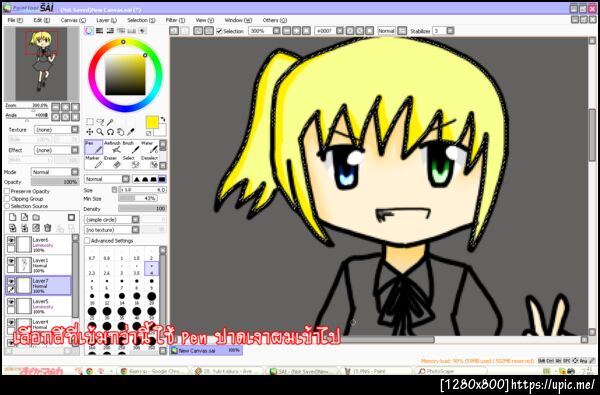Enable Advanced Settings checkbox
Screen dimensions: 600x395
pos(87,241)
